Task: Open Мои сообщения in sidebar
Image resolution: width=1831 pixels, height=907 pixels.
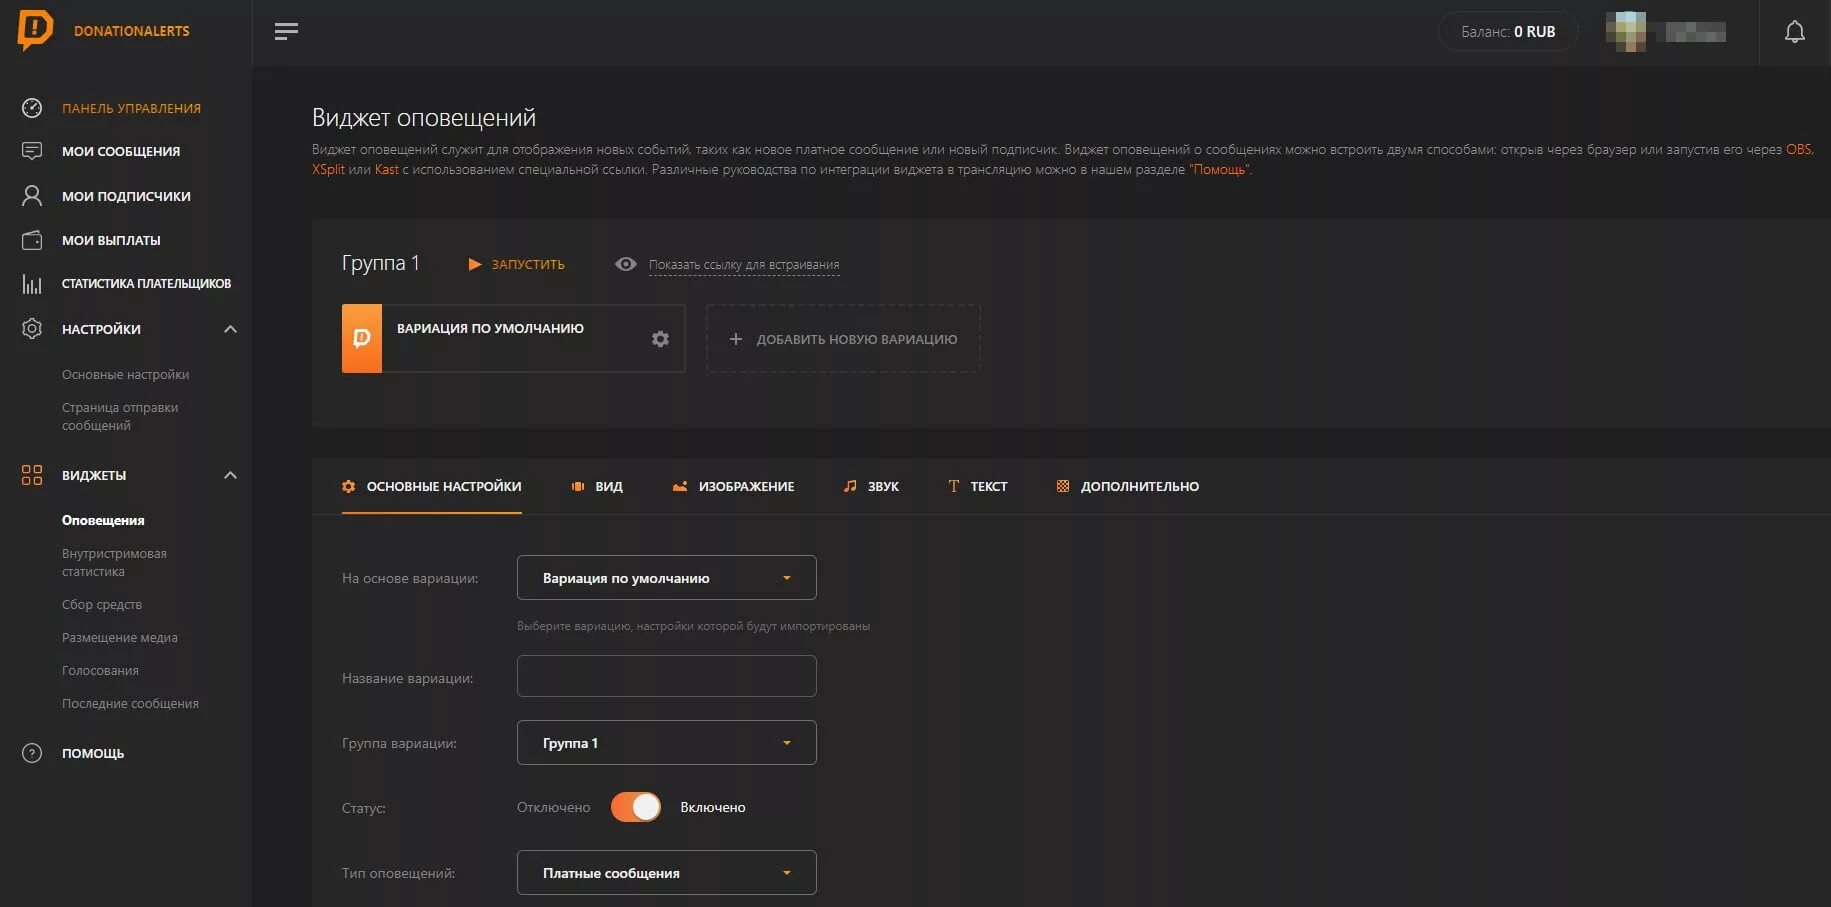Action: pos(121,151)
